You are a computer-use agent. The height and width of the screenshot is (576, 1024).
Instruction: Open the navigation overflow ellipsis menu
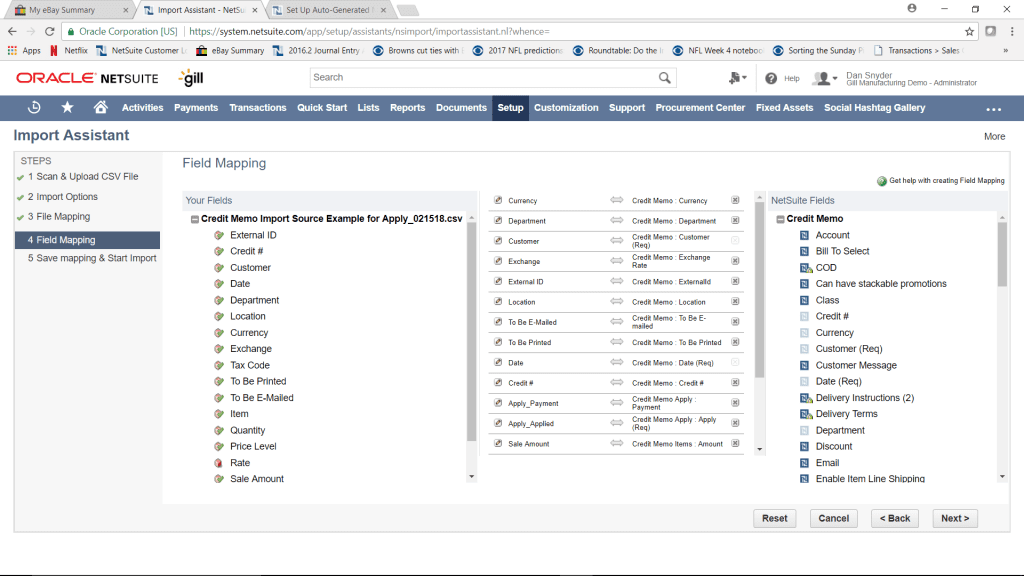coord(993,109)
